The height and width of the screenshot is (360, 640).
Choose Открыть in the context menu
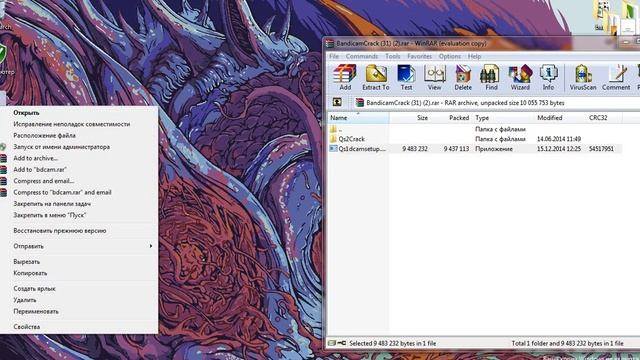coord(79,113)
